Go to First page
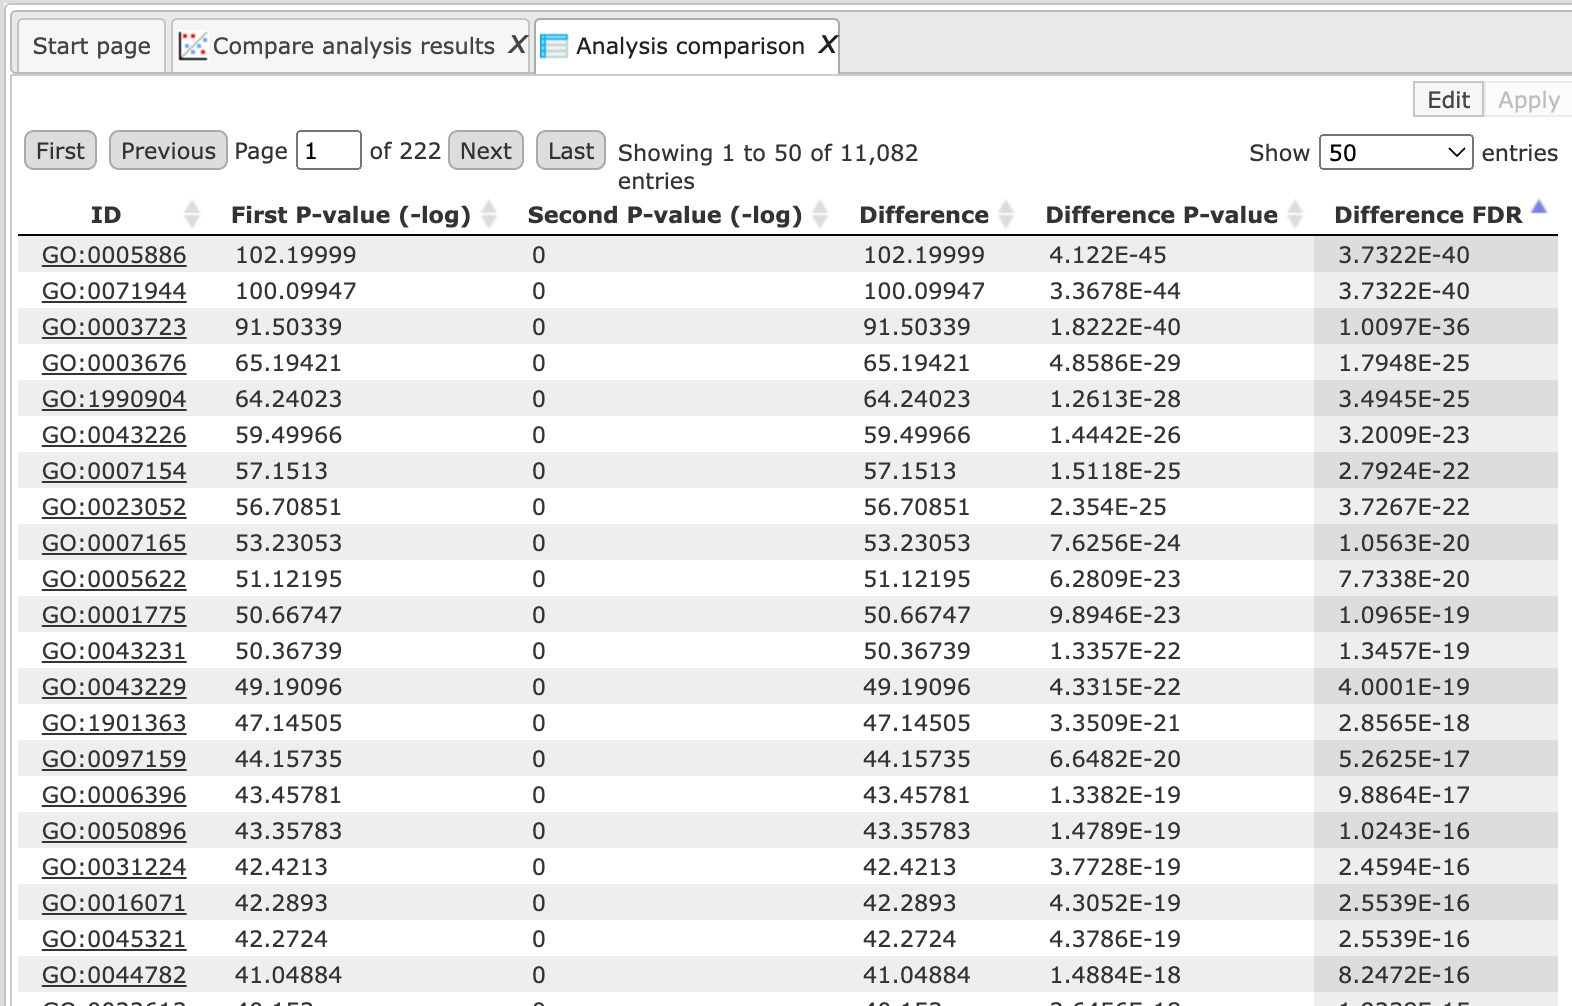The width and height of the screenshot is (1572, 1006). click(x=60, y=151)
